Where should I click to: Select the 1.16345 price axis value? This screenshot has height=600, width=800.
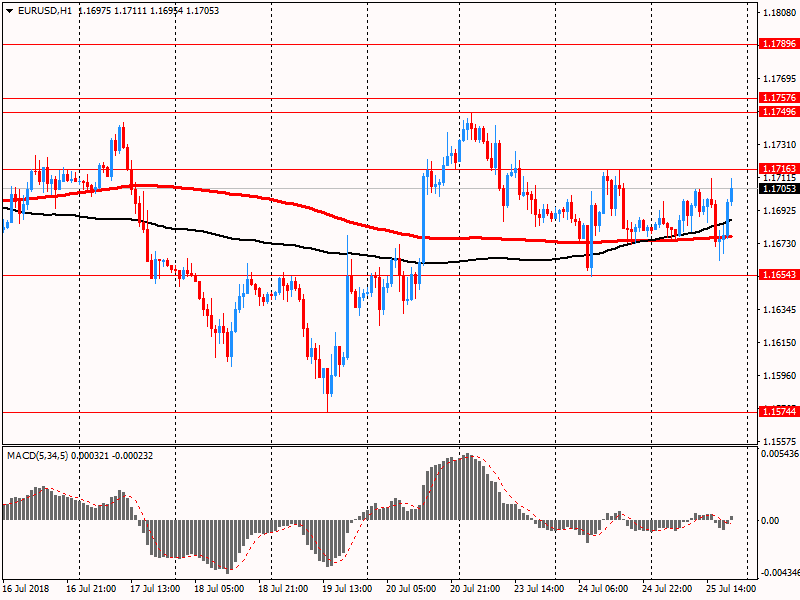tap(780, 310)
